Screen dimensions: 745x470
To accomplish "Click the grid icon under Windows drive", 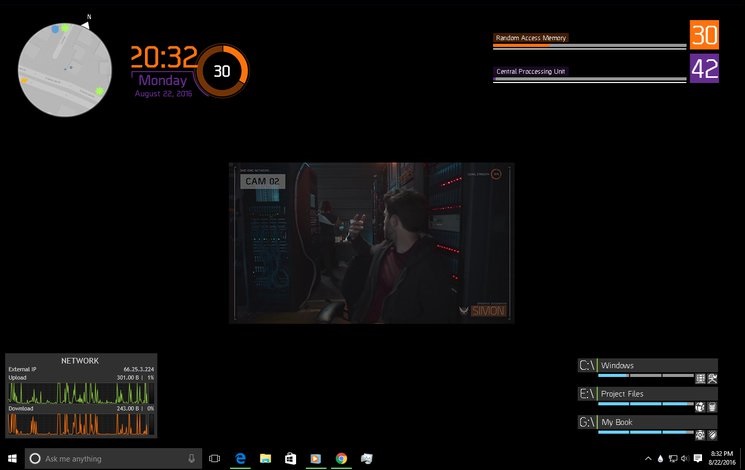I will click(x=700, y=379).
